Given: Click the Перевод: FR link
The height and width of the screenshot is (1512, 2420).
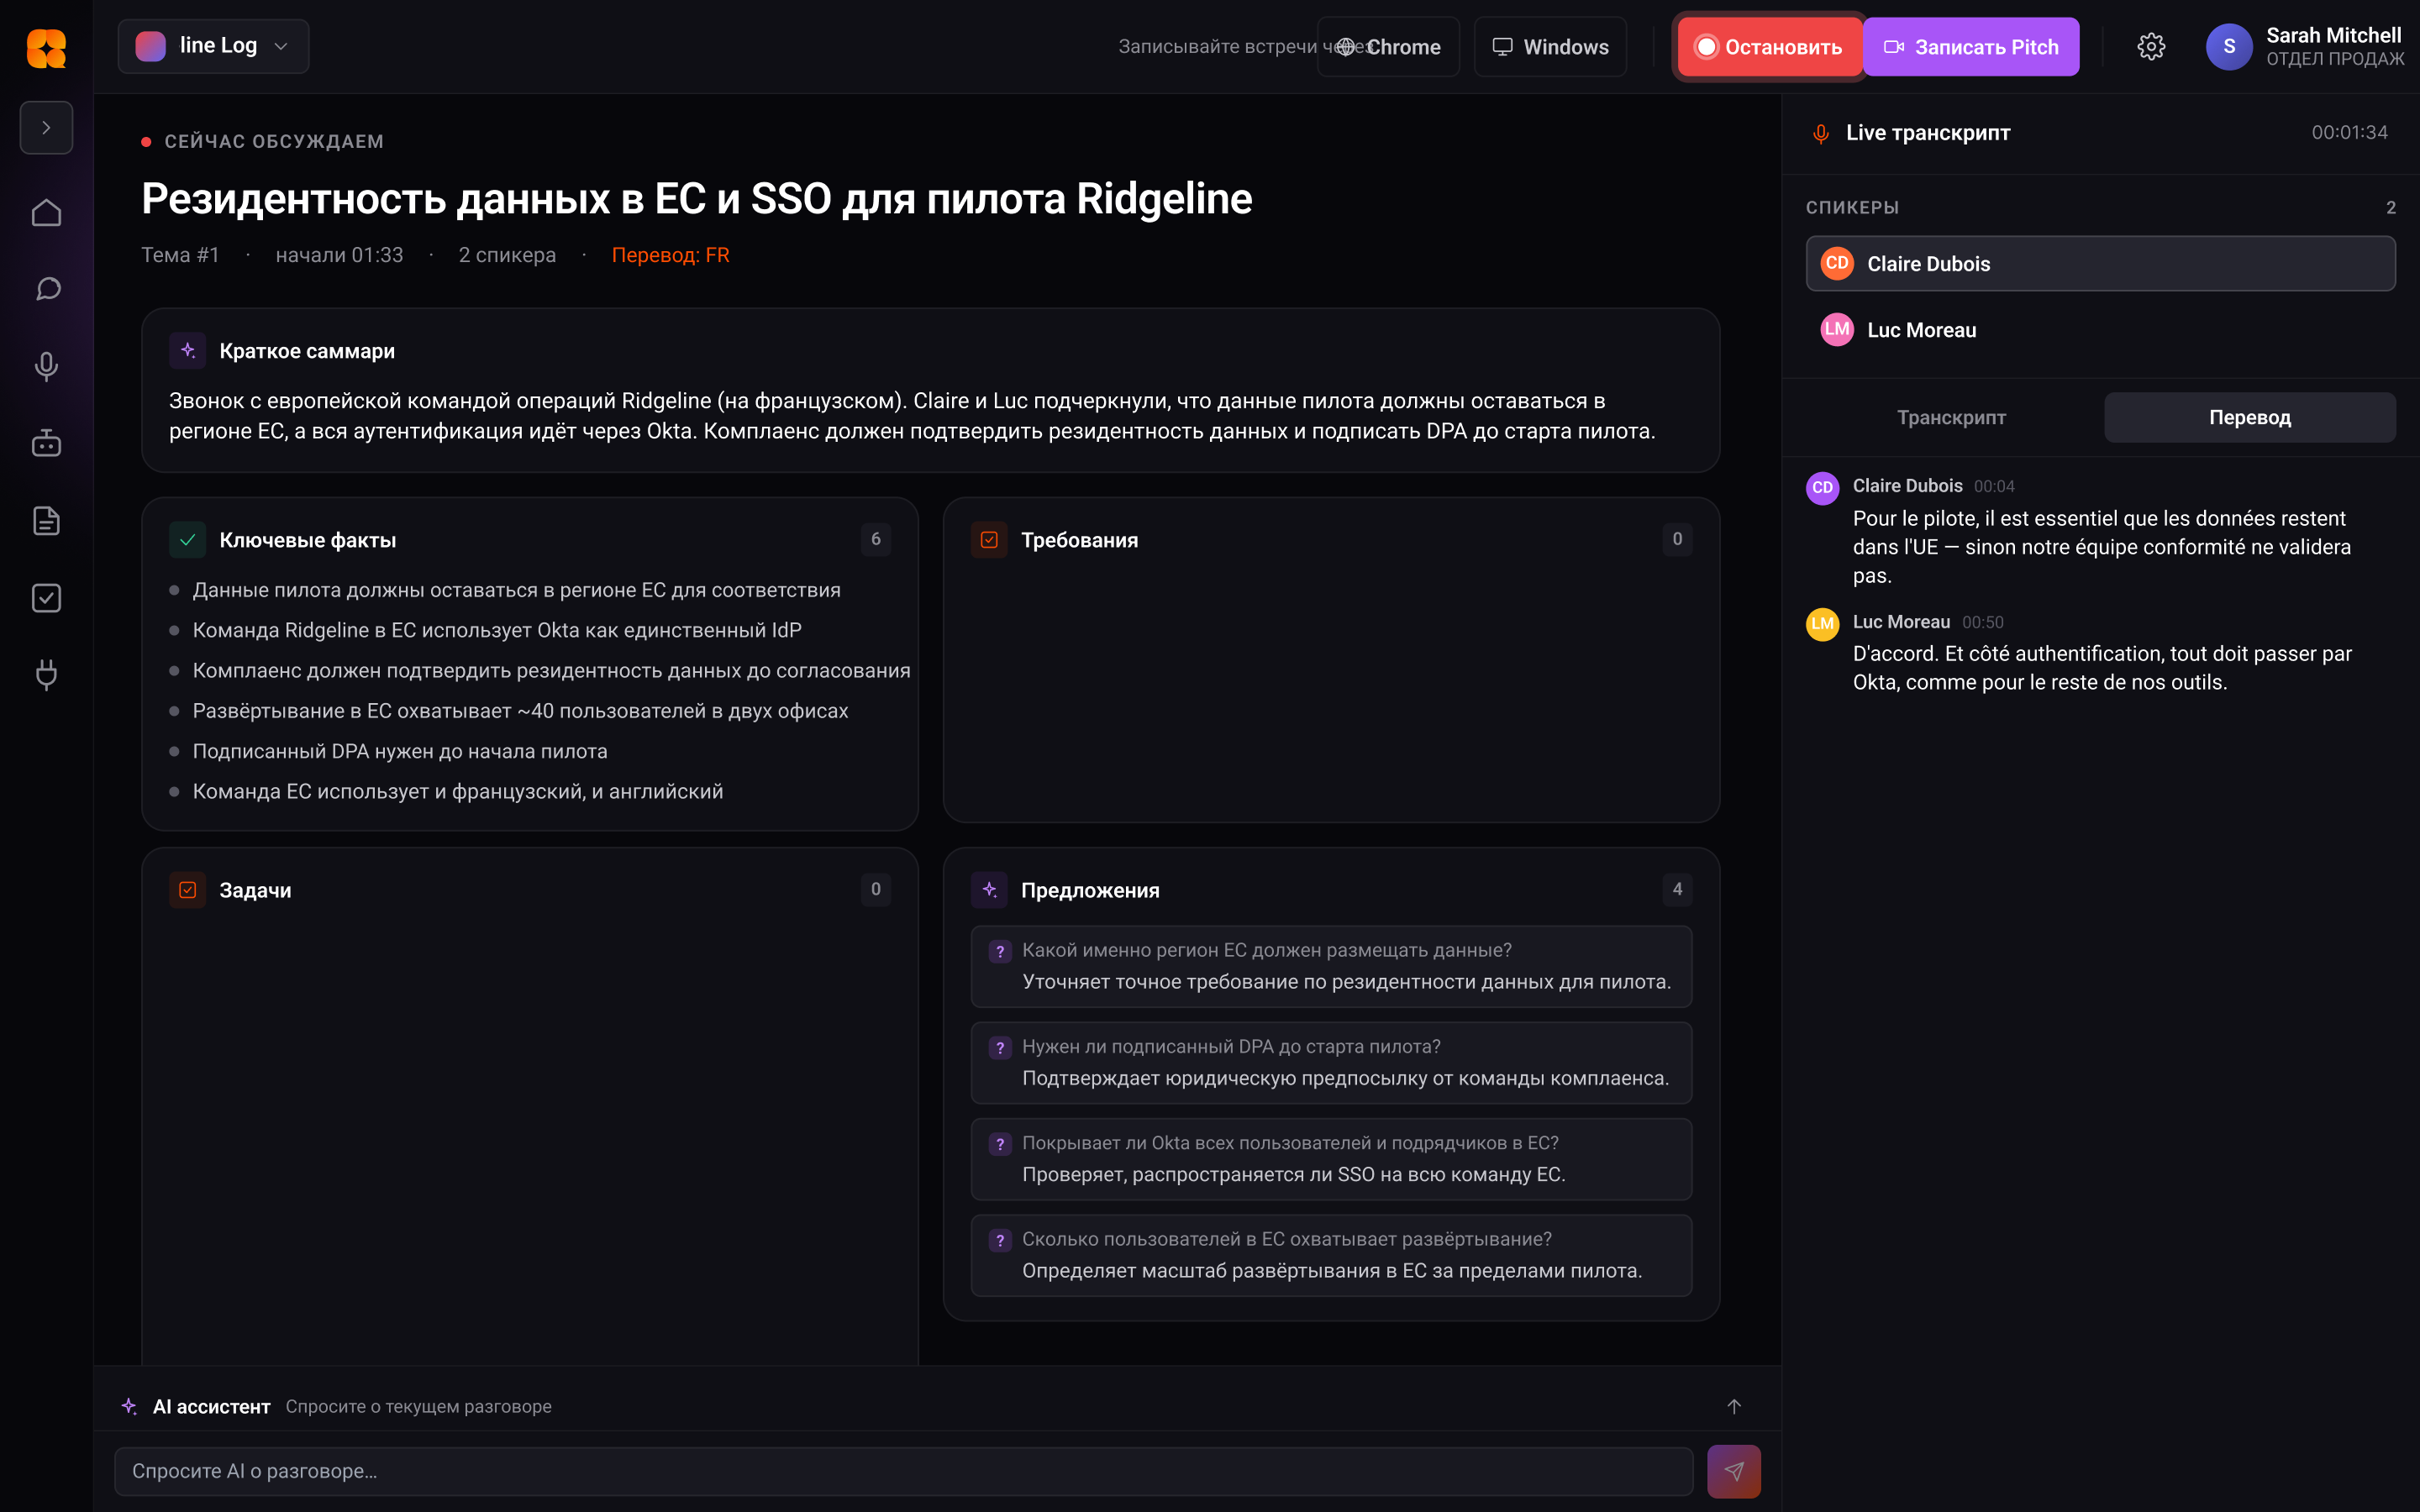Looking at the screenshot, I should coord(670,255).
